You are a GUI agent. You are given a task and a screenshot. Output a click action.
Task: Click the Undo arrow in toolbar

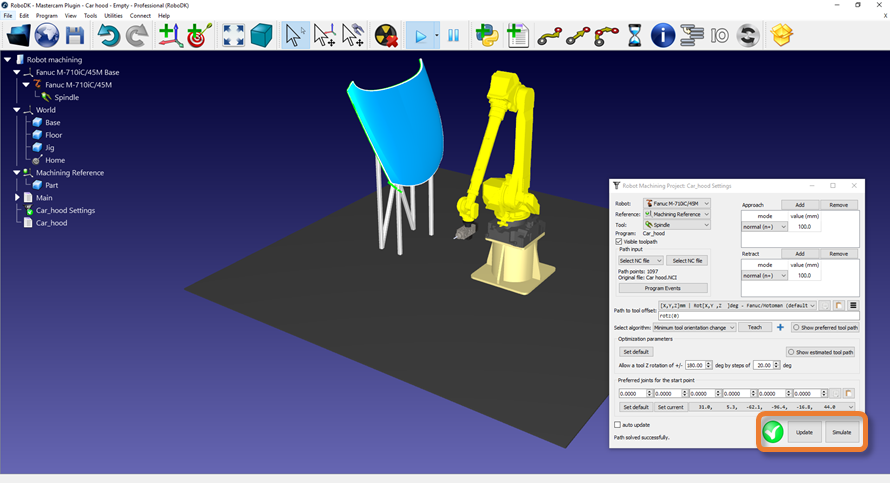108,36
